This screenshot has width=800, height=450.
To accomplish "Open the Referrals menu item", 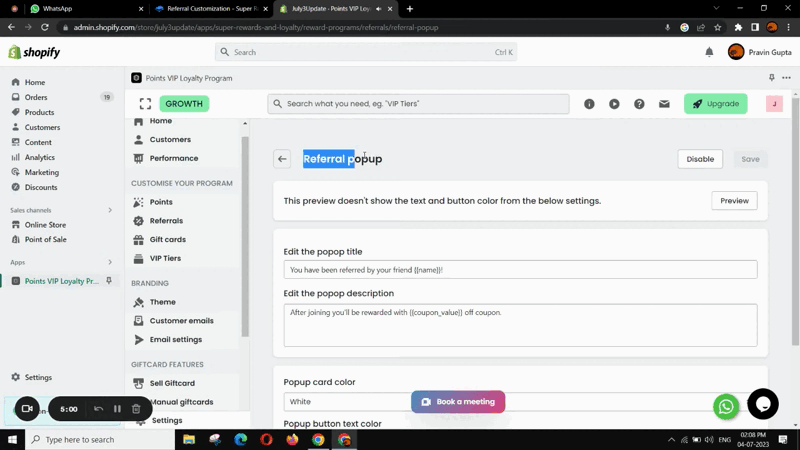I will point(166,221).
